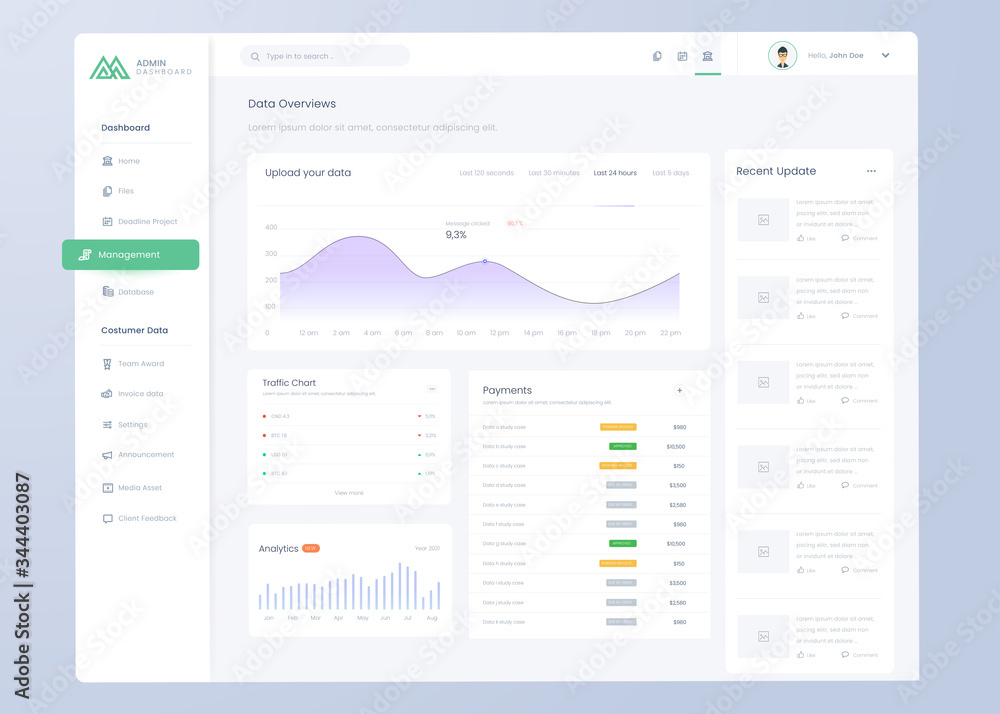
Task: Comment on the first Recent Update post
Action: 859,238
